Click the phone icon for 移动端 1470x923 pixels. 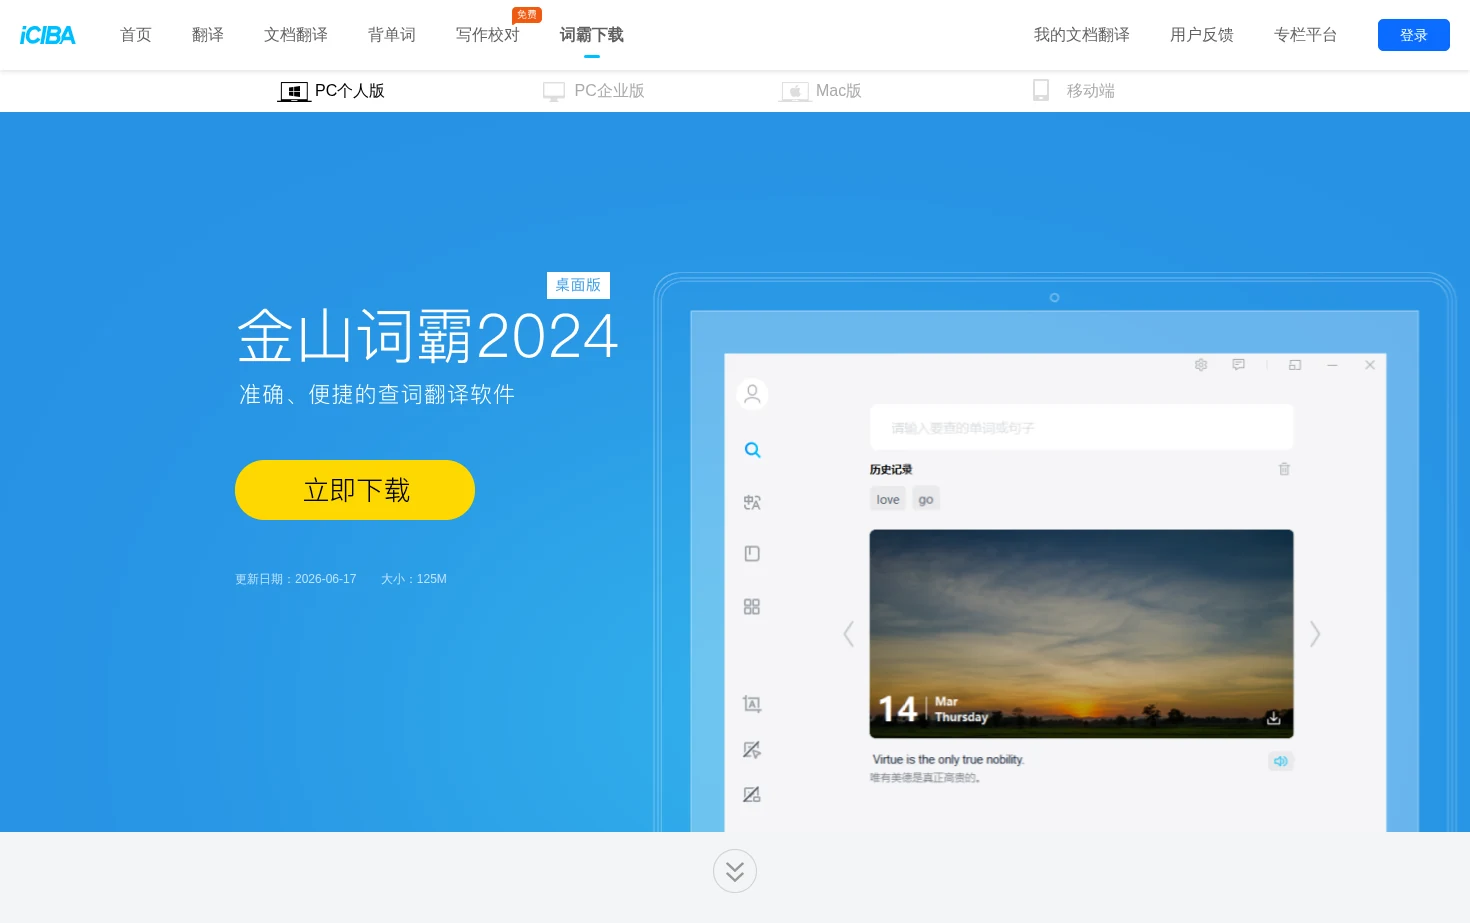[1041, 91]
